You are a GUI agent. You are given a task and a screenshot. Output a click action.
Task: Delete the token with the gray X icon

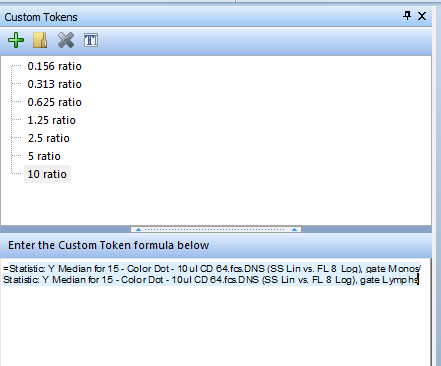tap(66, 40)
